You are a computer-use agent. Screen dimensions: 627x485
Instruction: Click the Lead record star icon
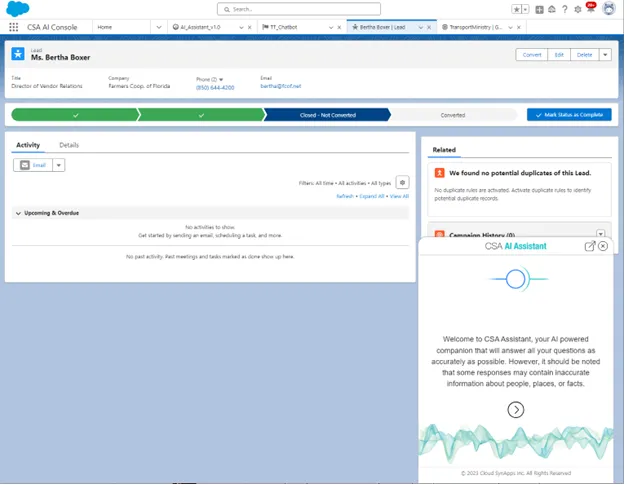[x=18, y=54]
